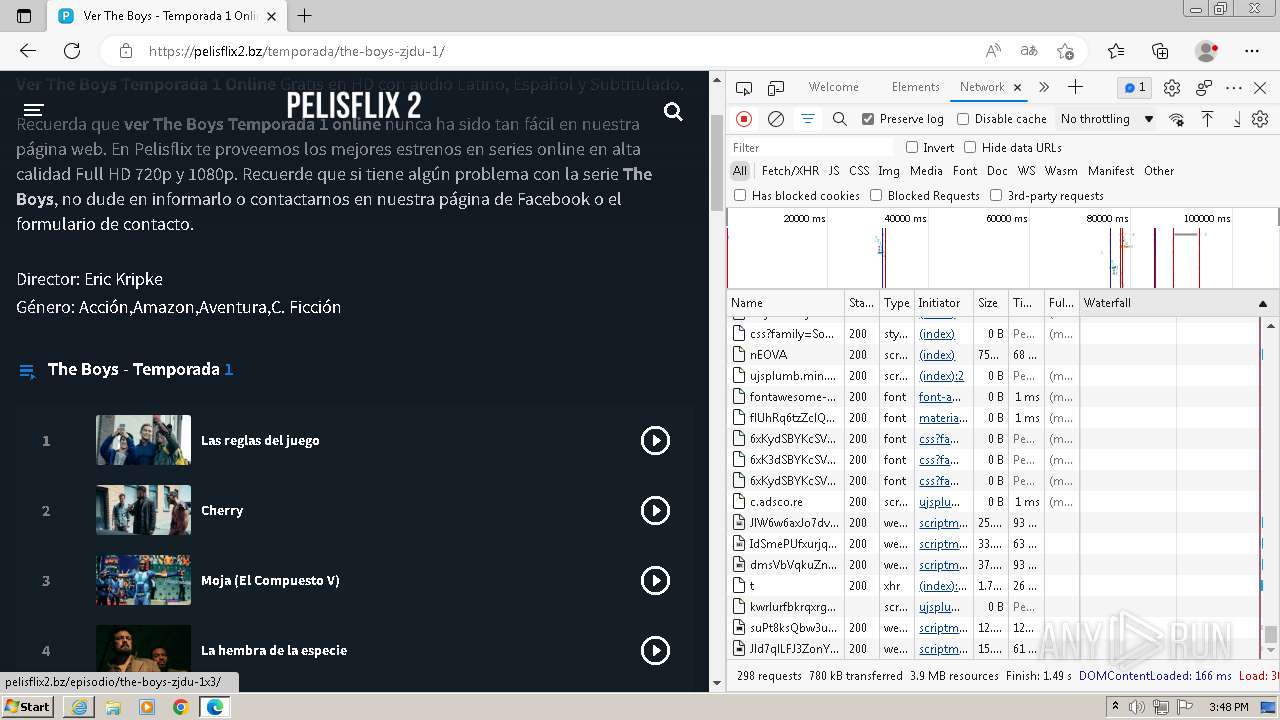
Task: Check Hide data URLs
Action: point(970,147)
